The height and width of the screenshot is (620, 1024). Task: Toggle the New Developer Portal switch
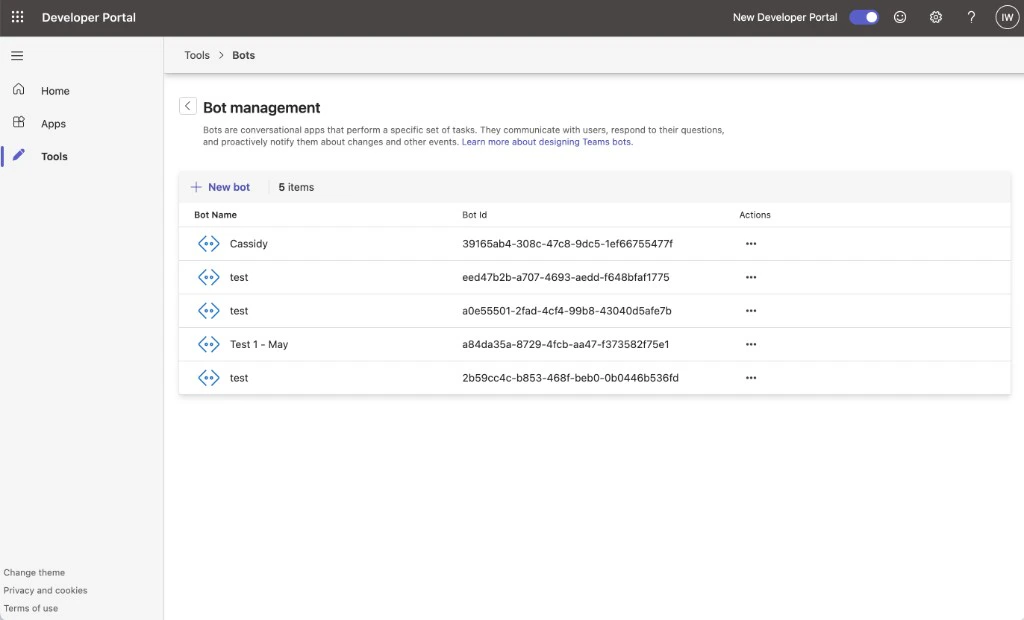click(864, 18)
